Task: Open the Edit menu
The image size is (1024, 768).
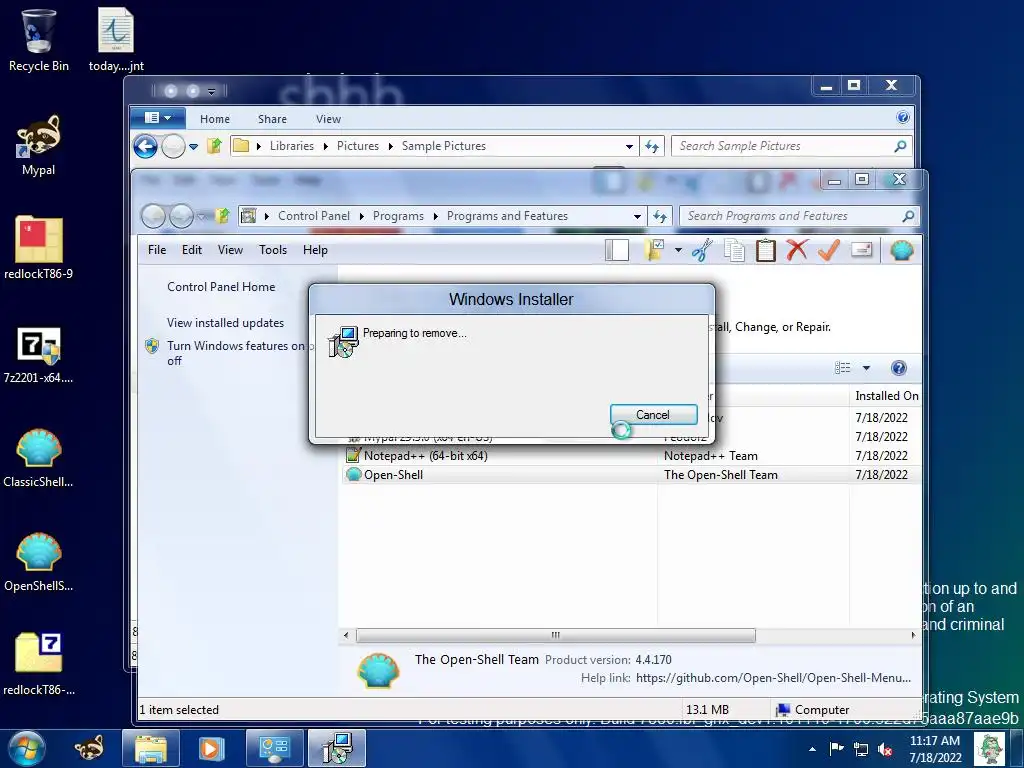Action: tap(191, 250)
